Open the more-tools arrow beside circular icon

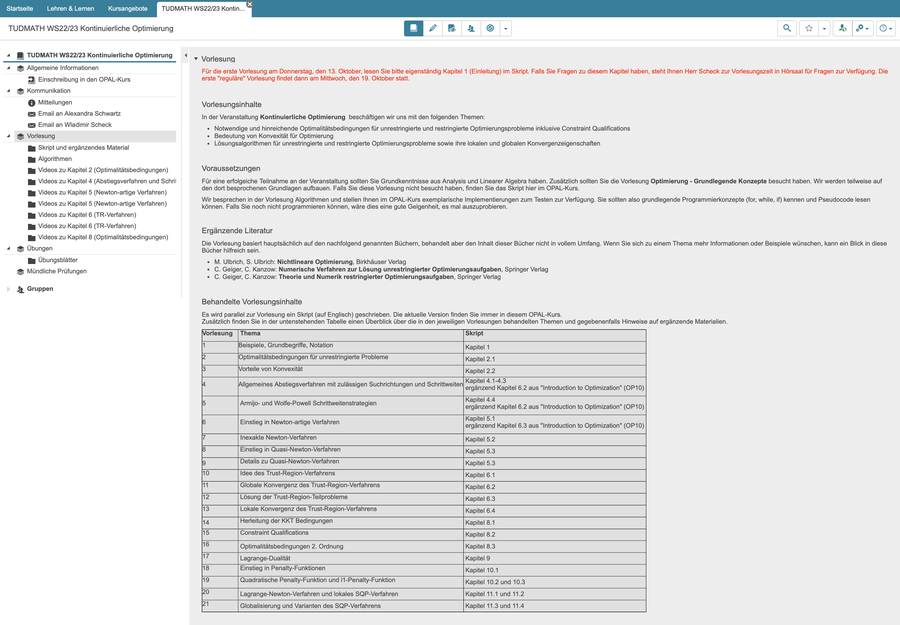click(506, 28)
